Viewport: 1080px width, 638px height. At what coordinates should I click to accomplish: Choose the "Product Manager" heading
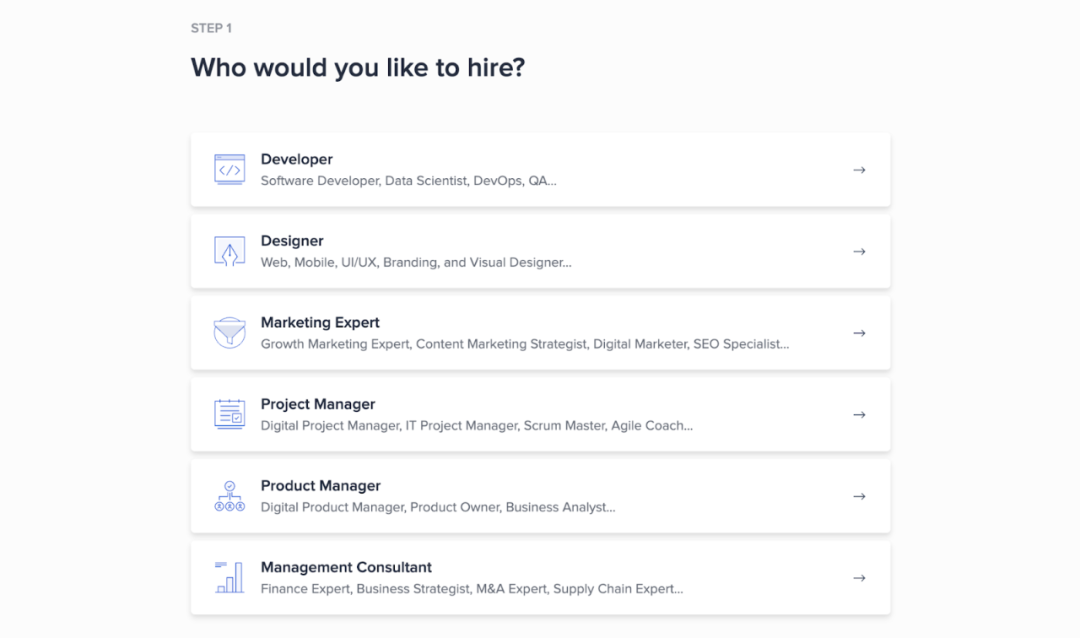[320, 485]
